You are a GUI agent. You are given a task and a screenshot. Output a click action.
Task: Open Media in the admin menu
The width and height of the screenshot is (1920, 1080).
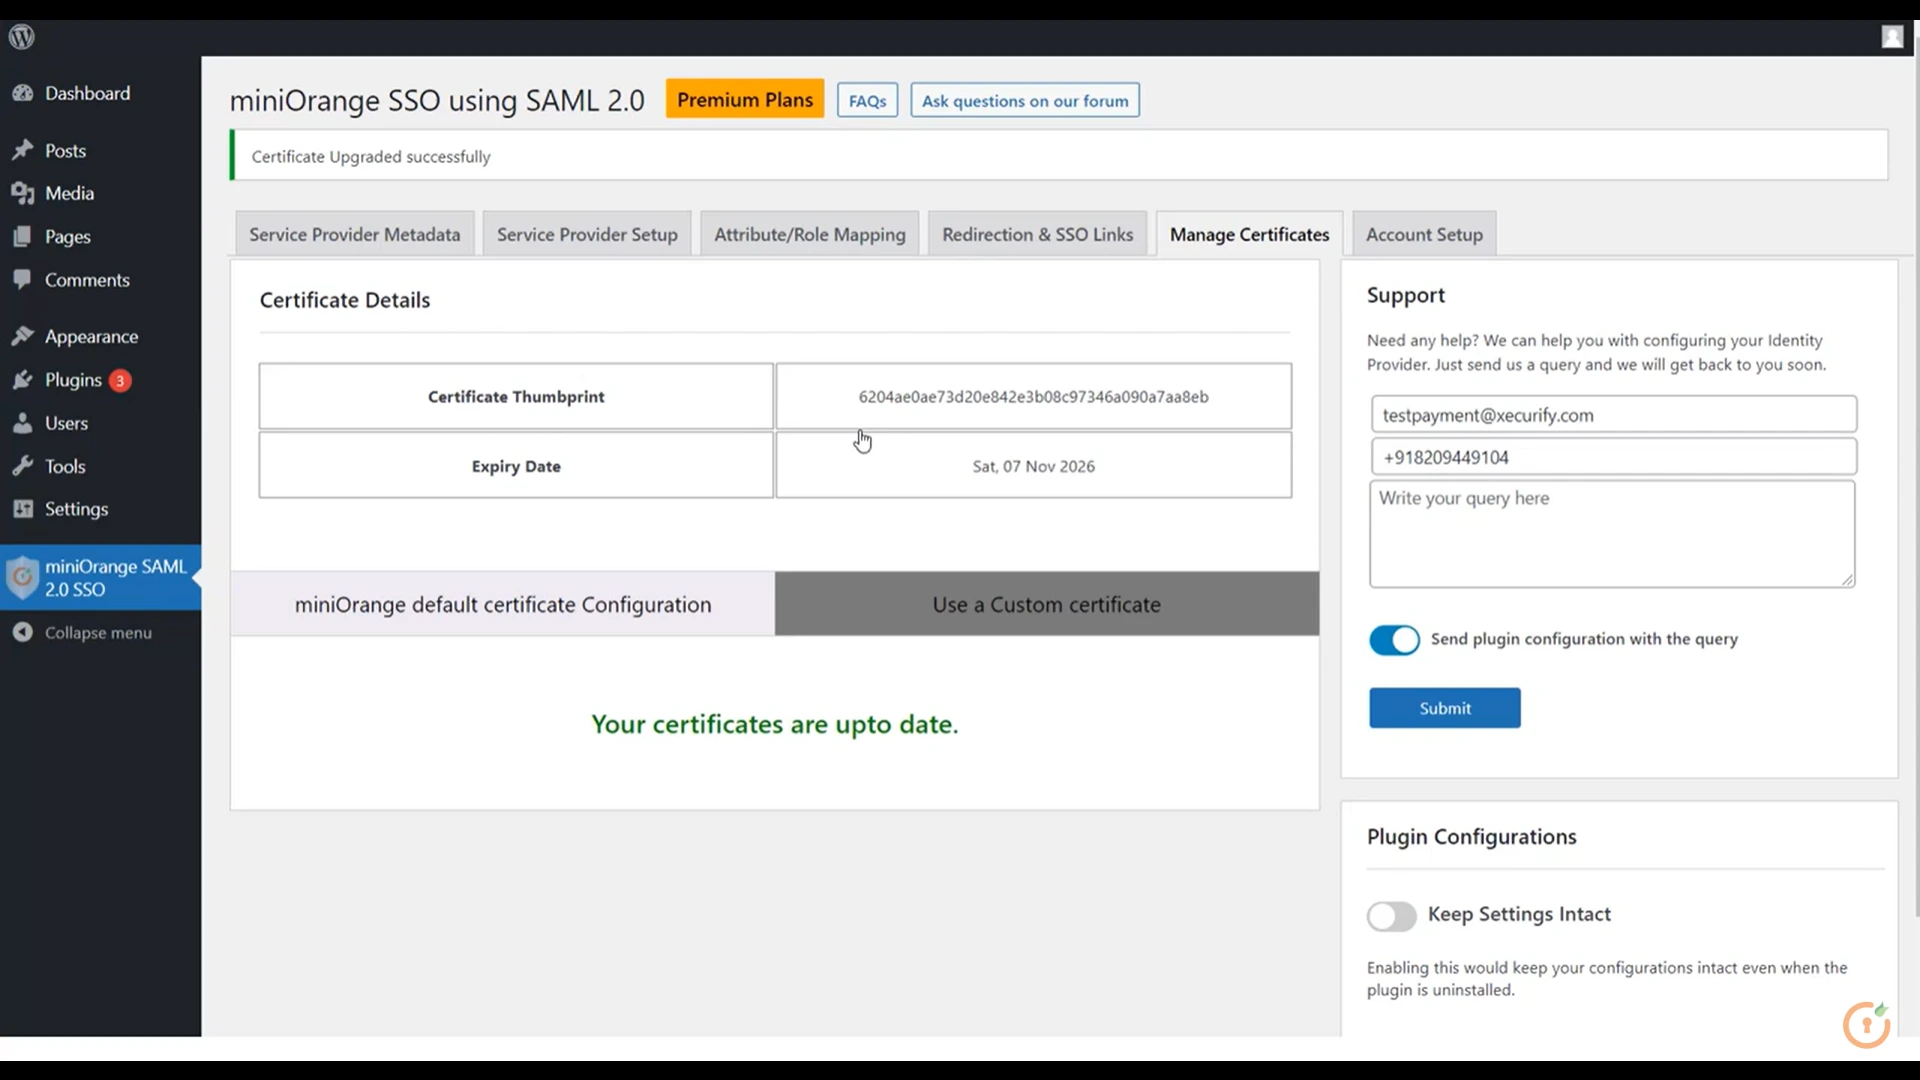(69, 193)
